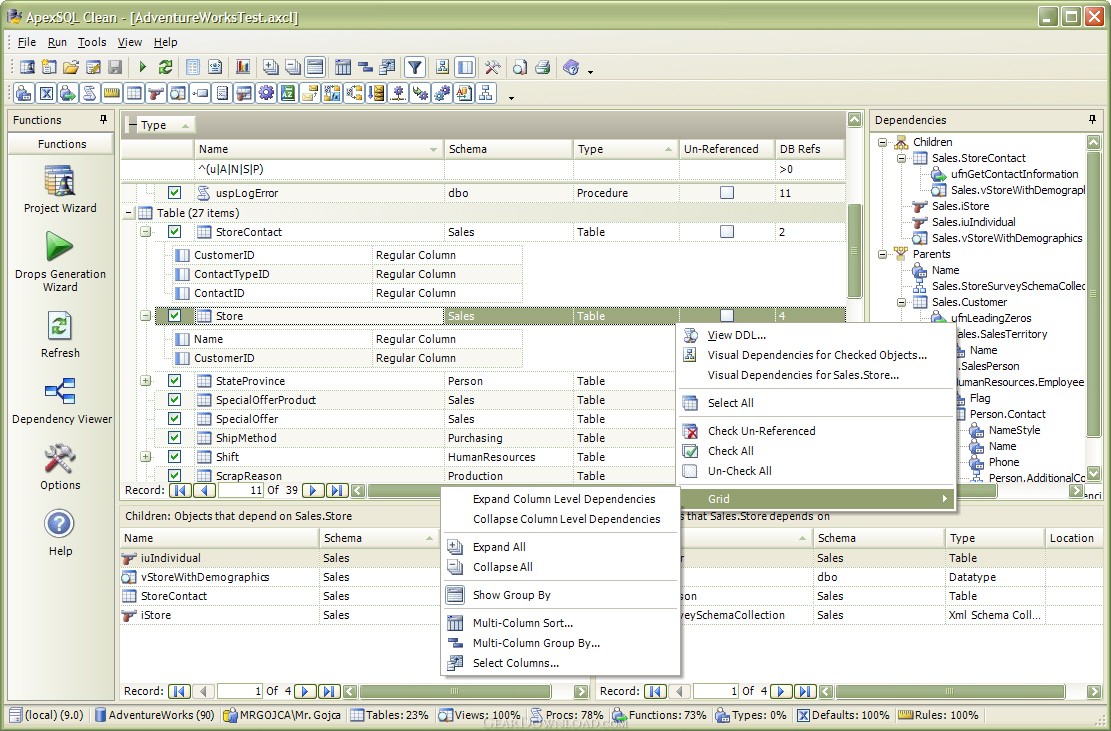Collapse the StoreContact row columns
Screen dimensions: 1111x731
tap(145, 232)
